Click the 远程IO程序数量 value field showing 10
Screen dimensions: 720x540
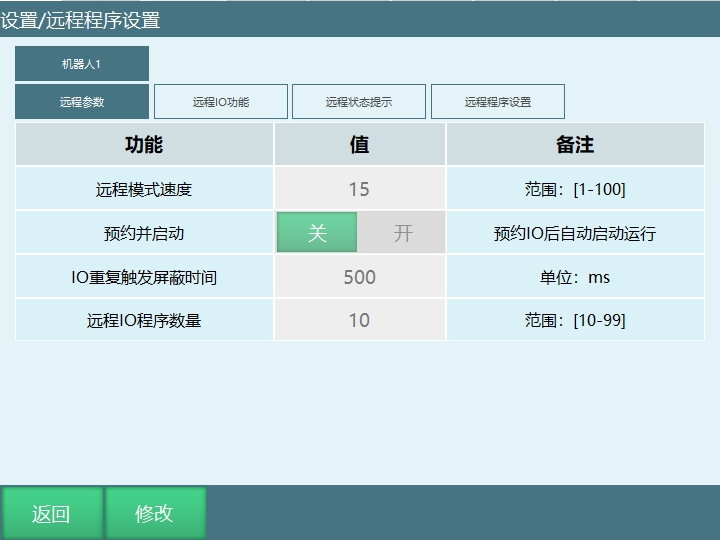(x=359, y=320)
